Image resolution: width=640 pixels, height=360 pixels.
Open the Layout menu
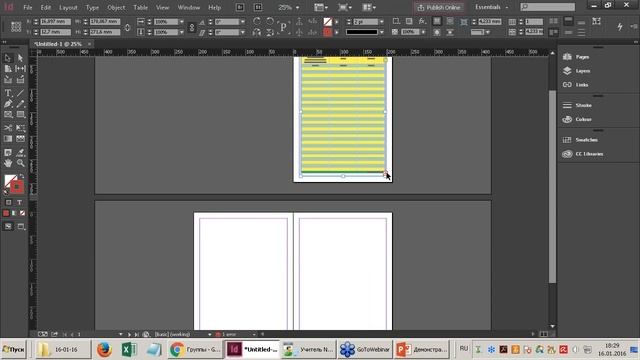click(x=68, y=7)
